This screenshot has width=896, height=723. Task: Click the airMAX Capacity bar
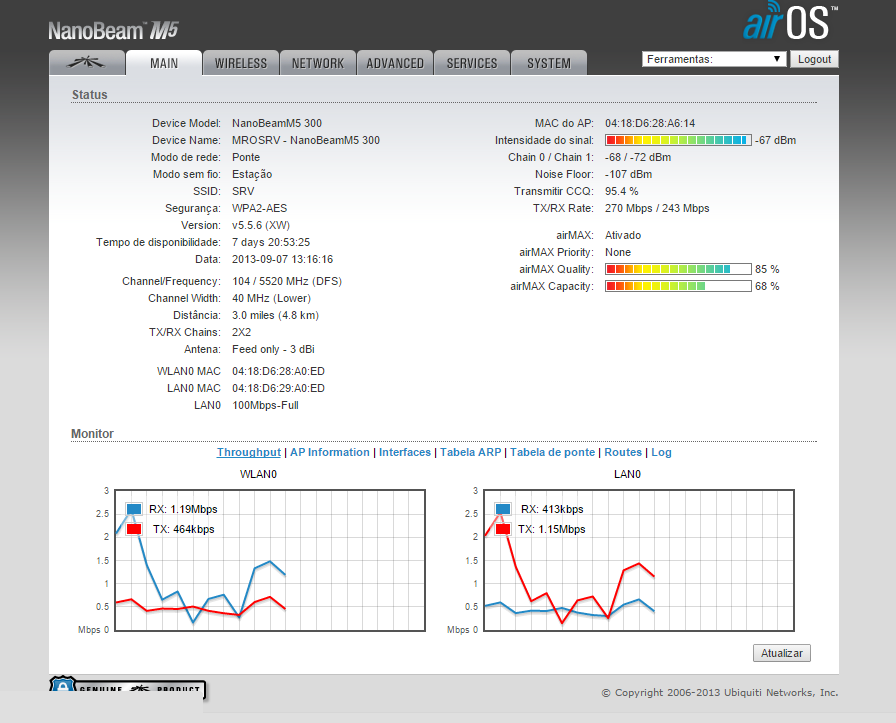678,286
